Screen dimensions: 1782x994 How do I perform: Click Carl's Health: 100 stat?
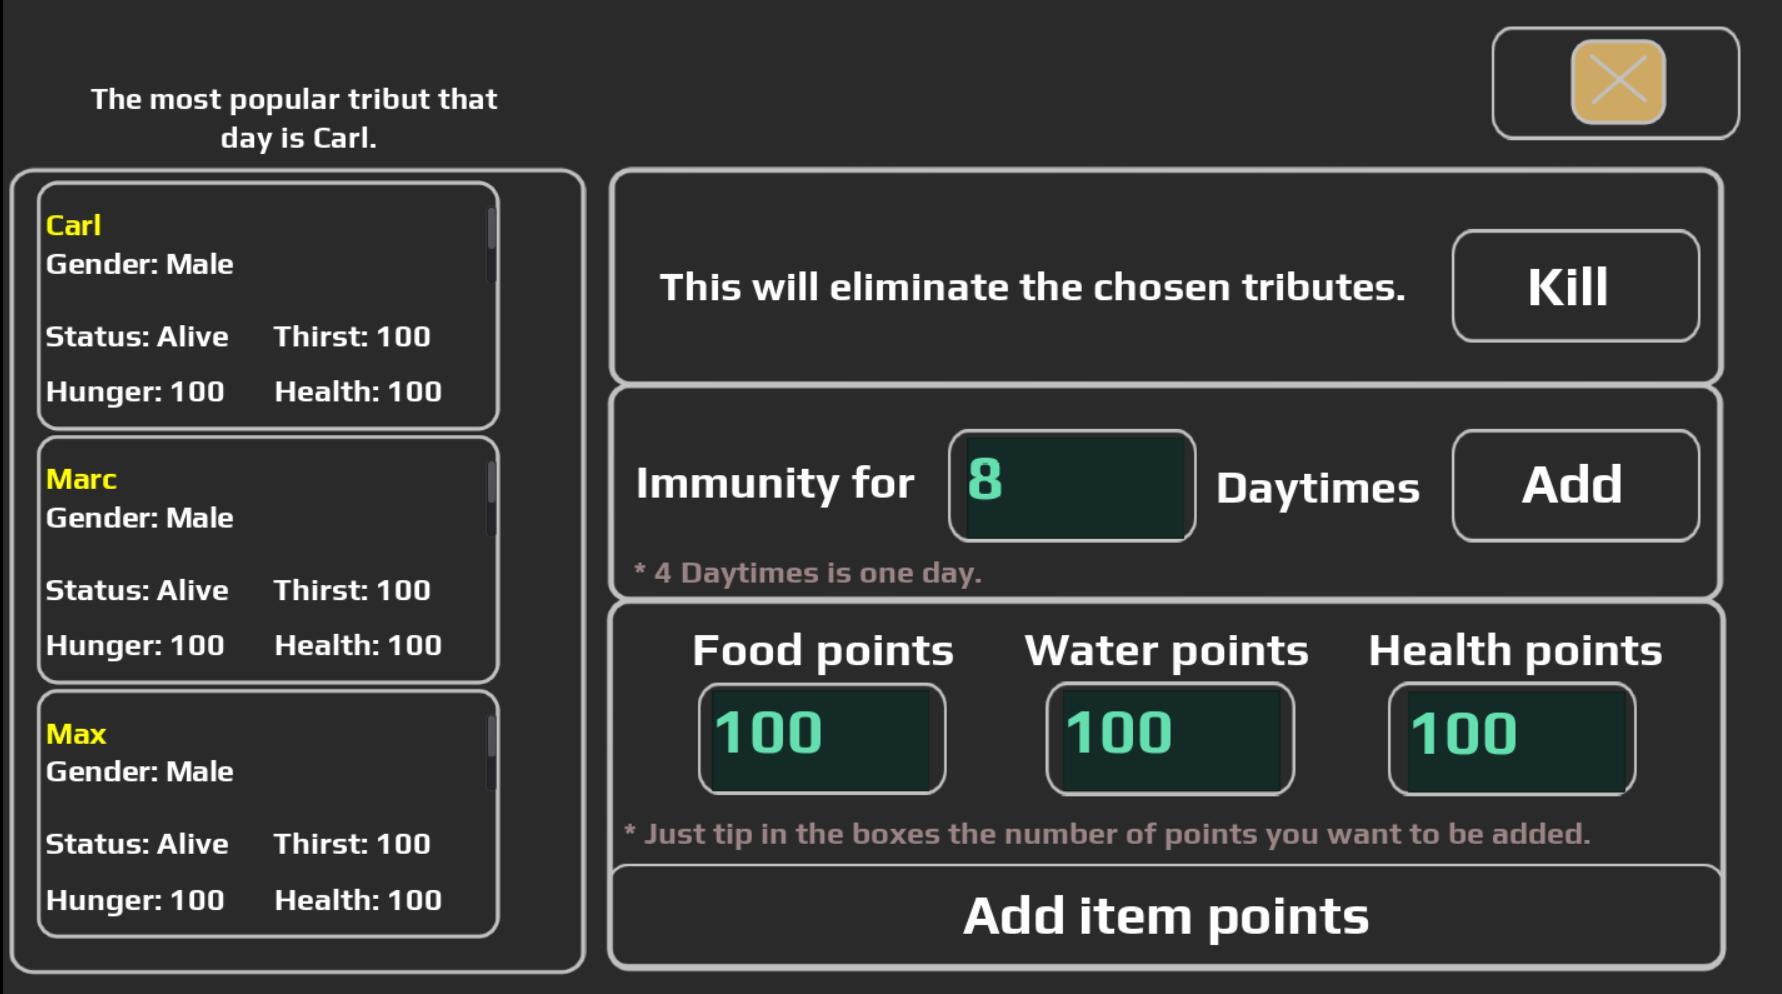(x=358, y=392)
